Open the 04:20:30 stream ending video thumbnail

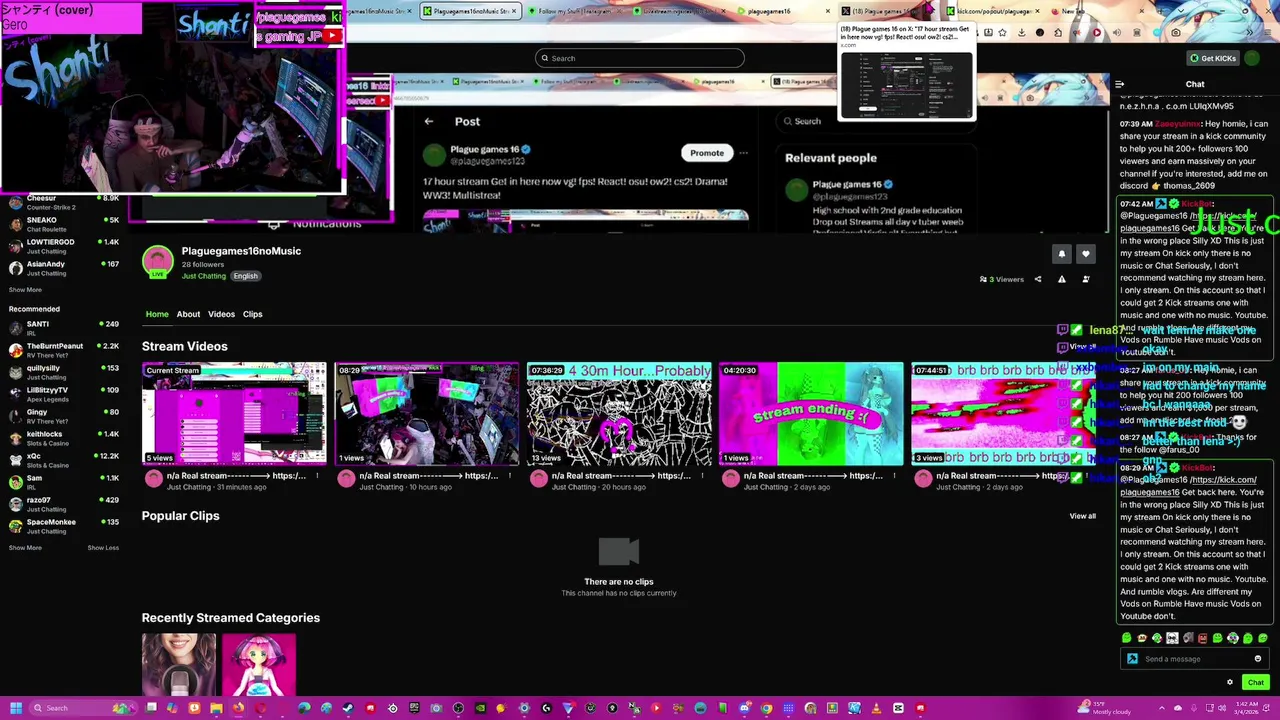coord(811,414)
